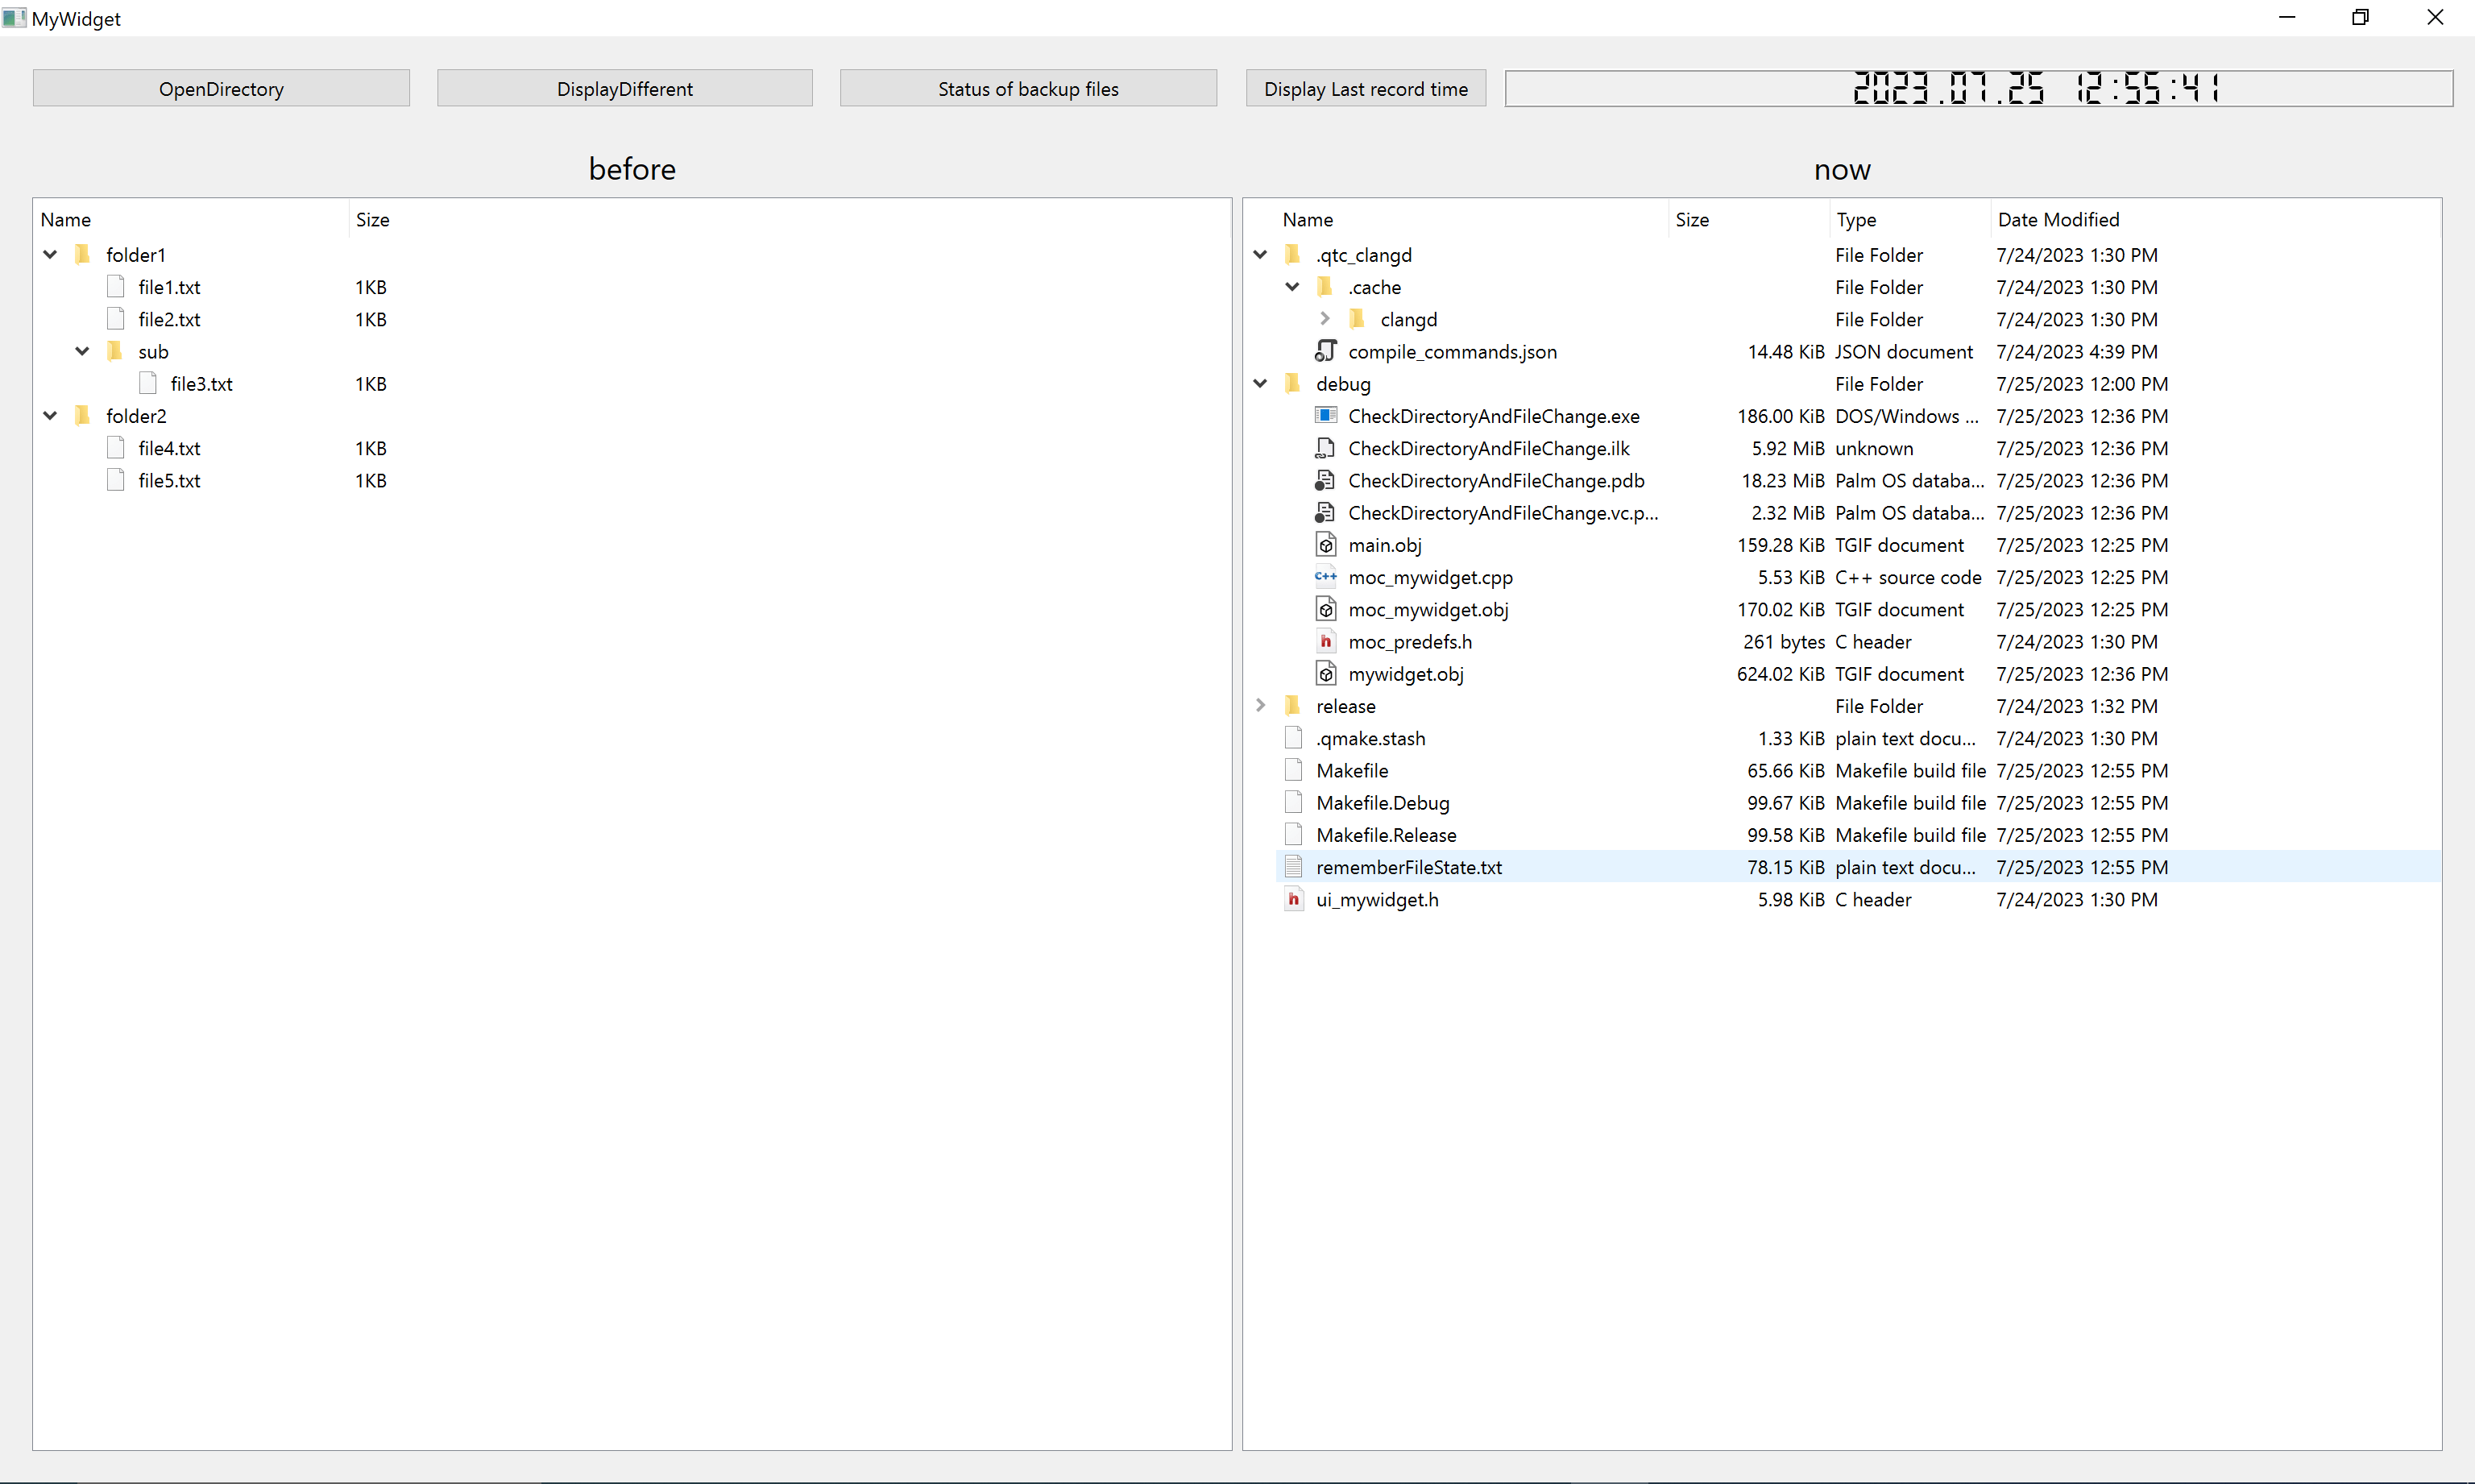The width and height of the screenshot is (2475, 1484).
Task: Click the Type column header
Action: [x=1856, y=220]
